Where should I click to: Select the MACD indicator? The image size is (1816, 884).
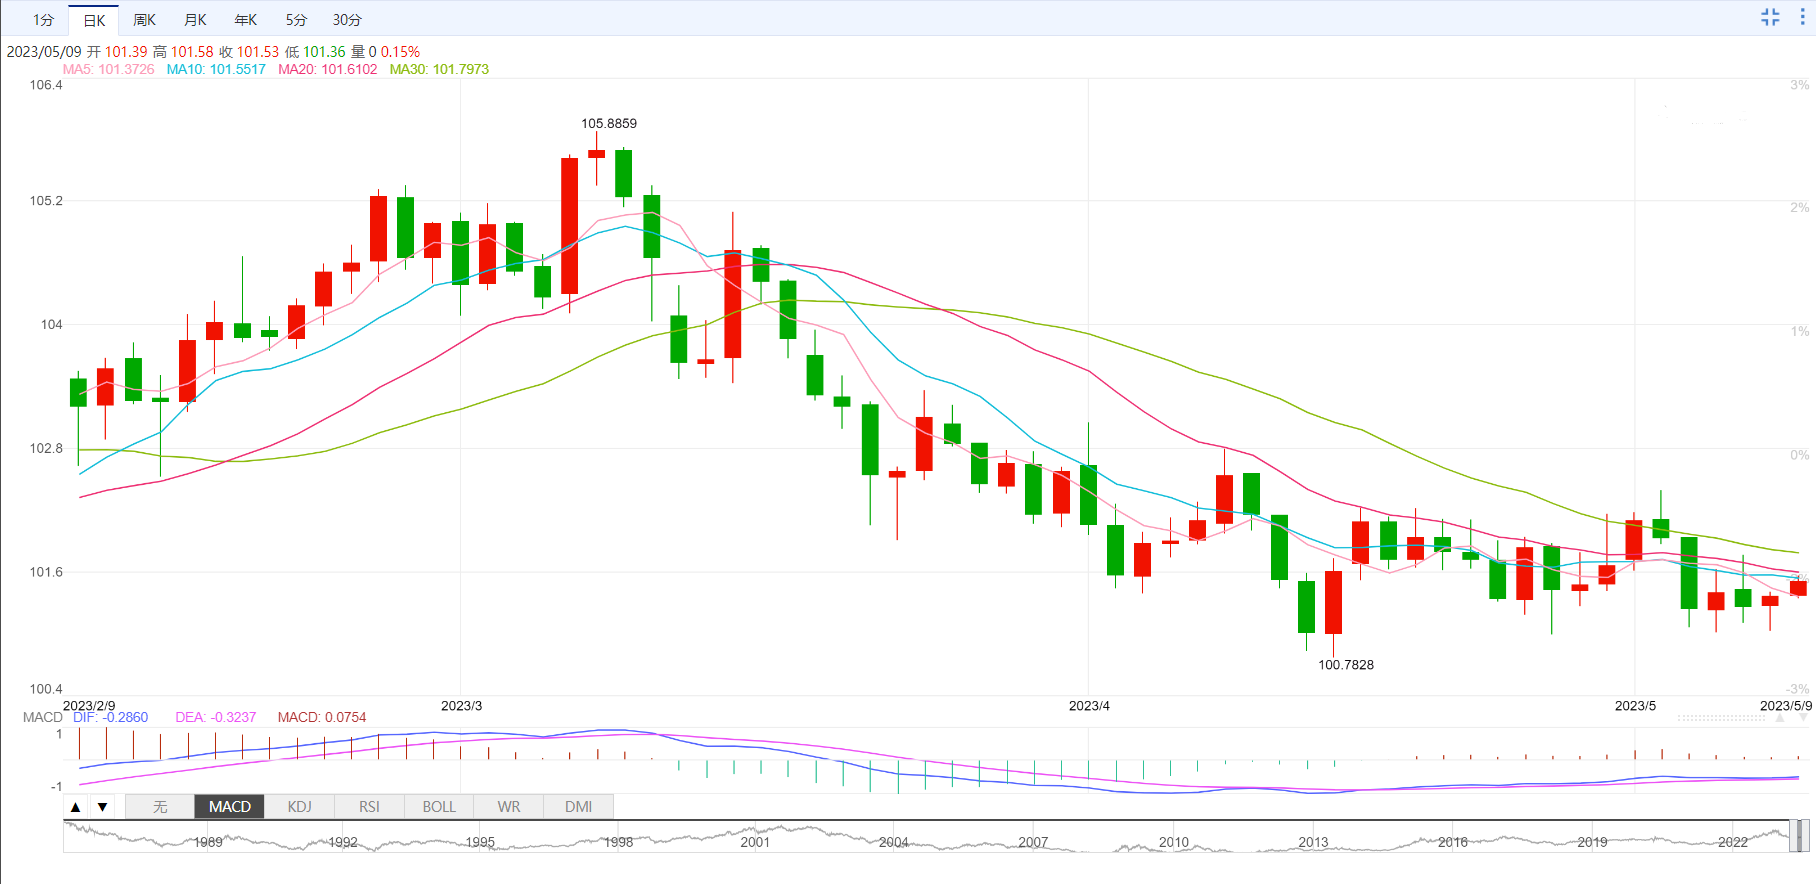(x=230, y=807)
